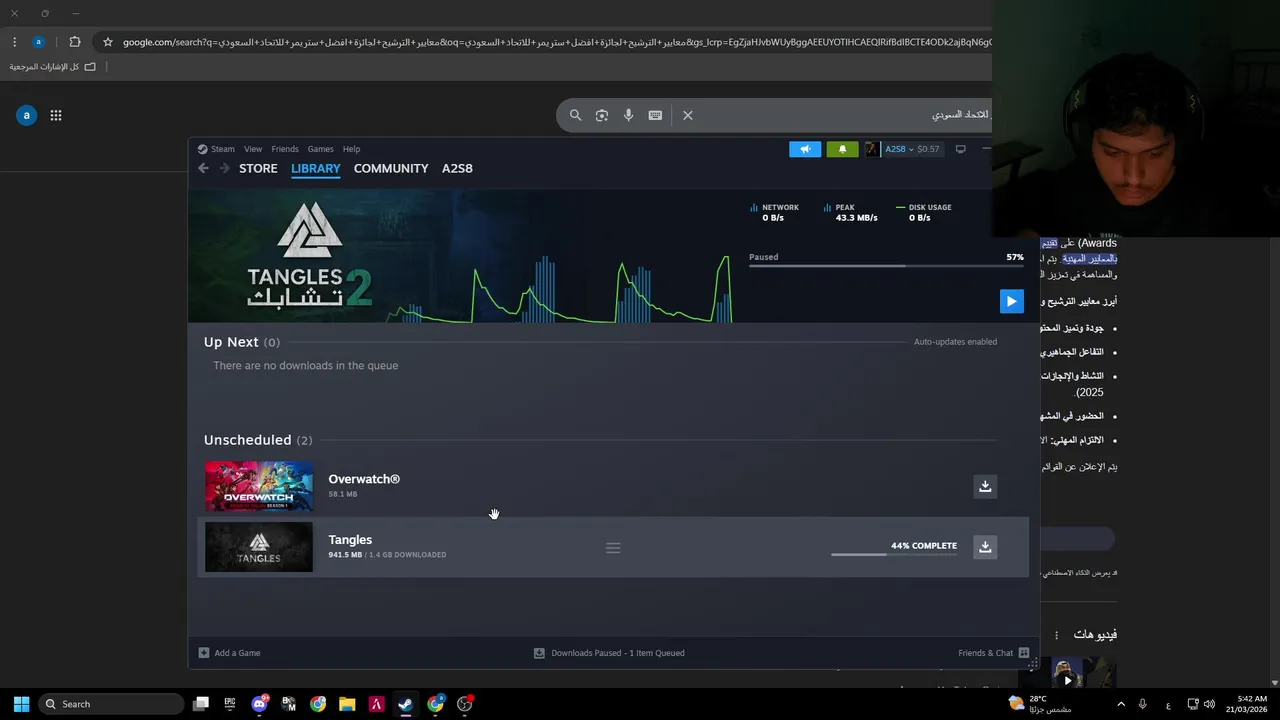Click the Chrome address bar URL

(x=557, y=42)
